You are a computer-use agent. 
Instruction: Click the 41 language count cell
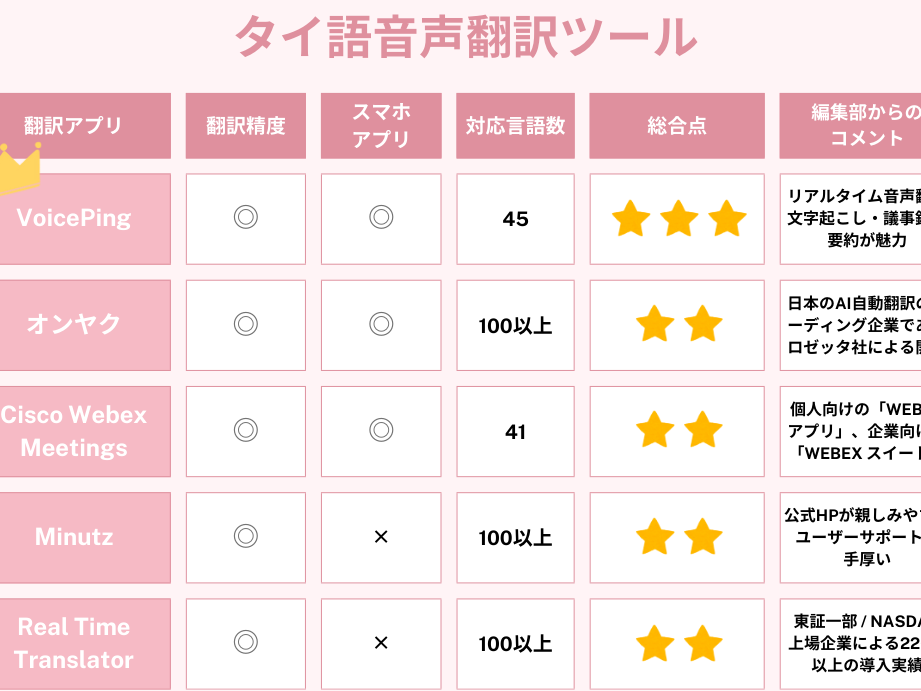(x=515, y=431)
